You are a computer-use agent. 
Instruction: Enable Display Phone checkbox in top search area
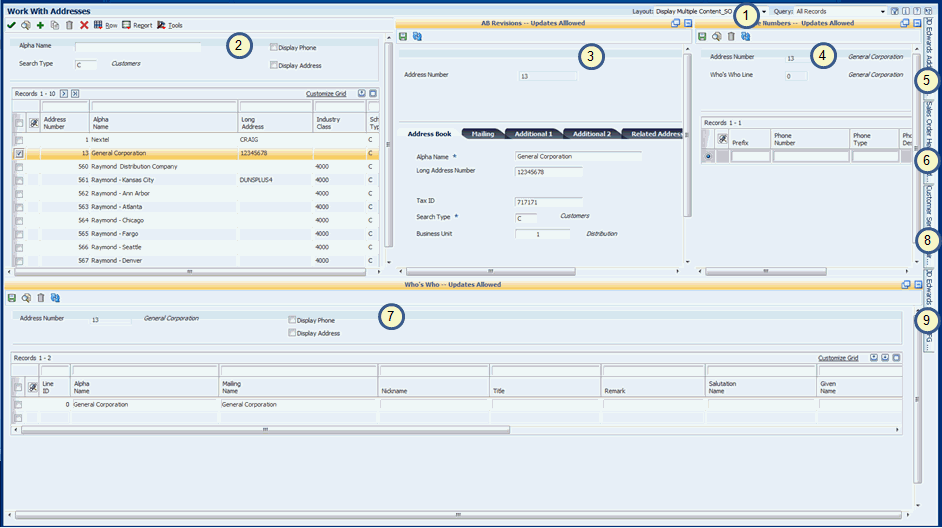pyautogui.click(x=274, y=47)
